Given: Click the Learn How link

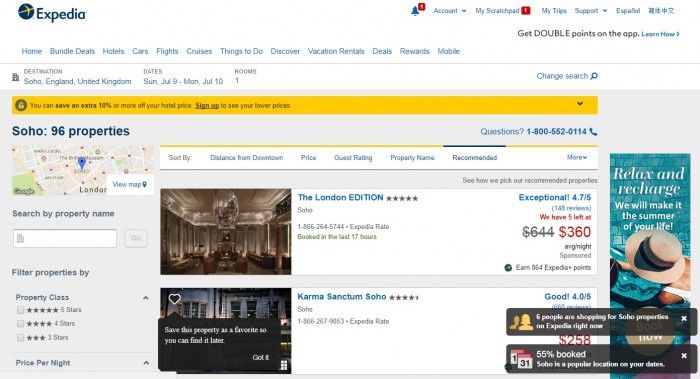Looking at the screenshot, I should 660,34.
